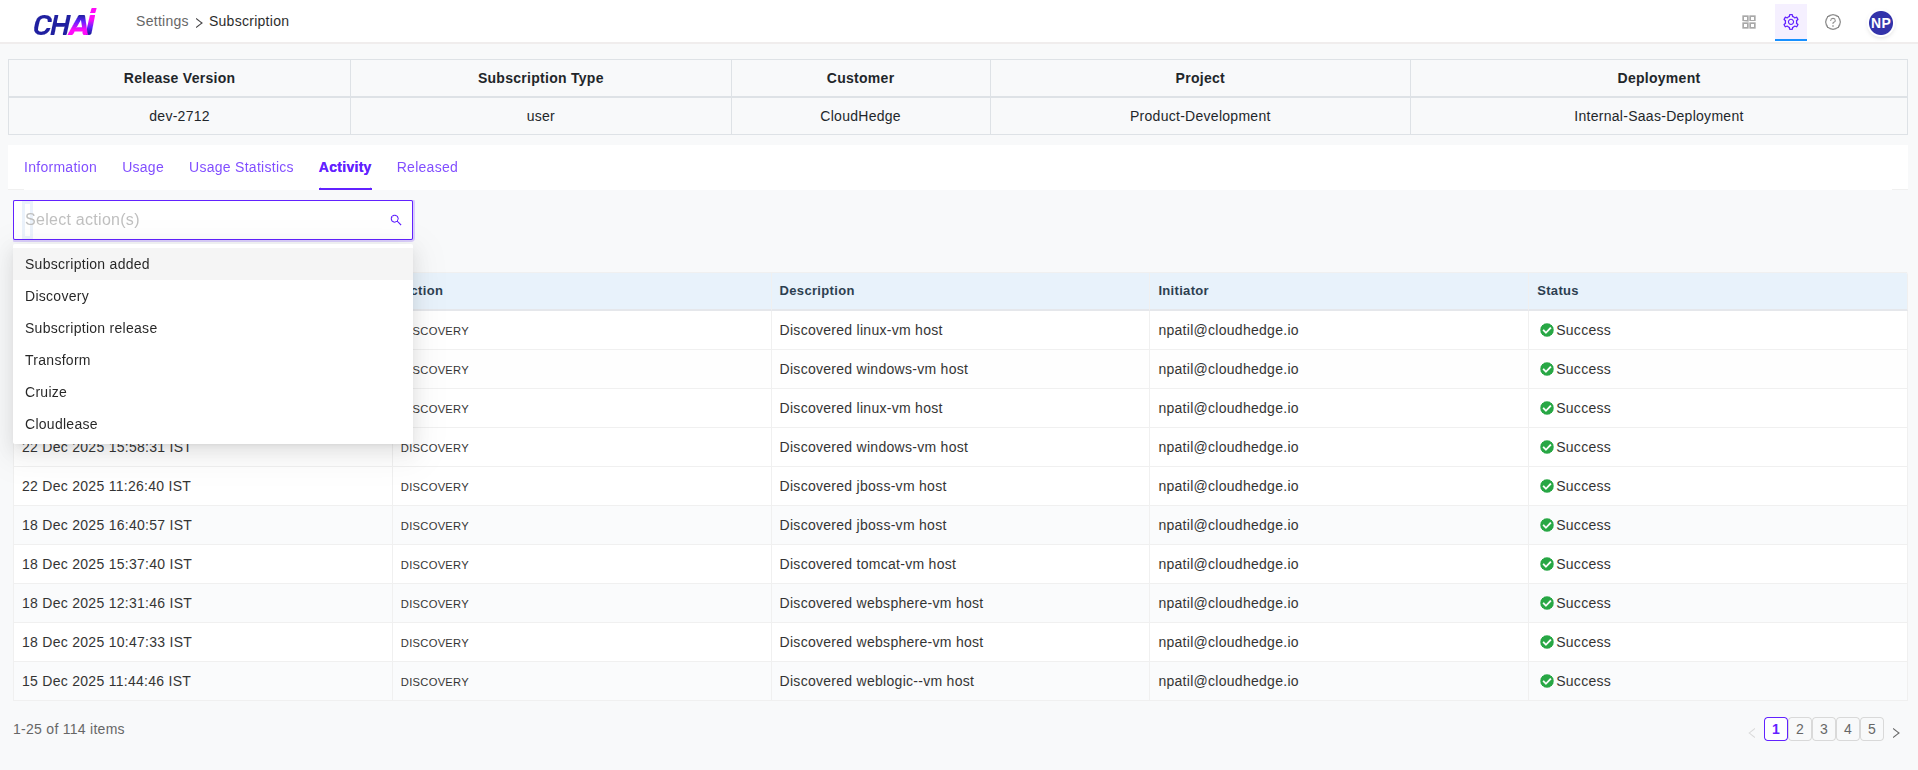Go to page 1

point(1776,729)
